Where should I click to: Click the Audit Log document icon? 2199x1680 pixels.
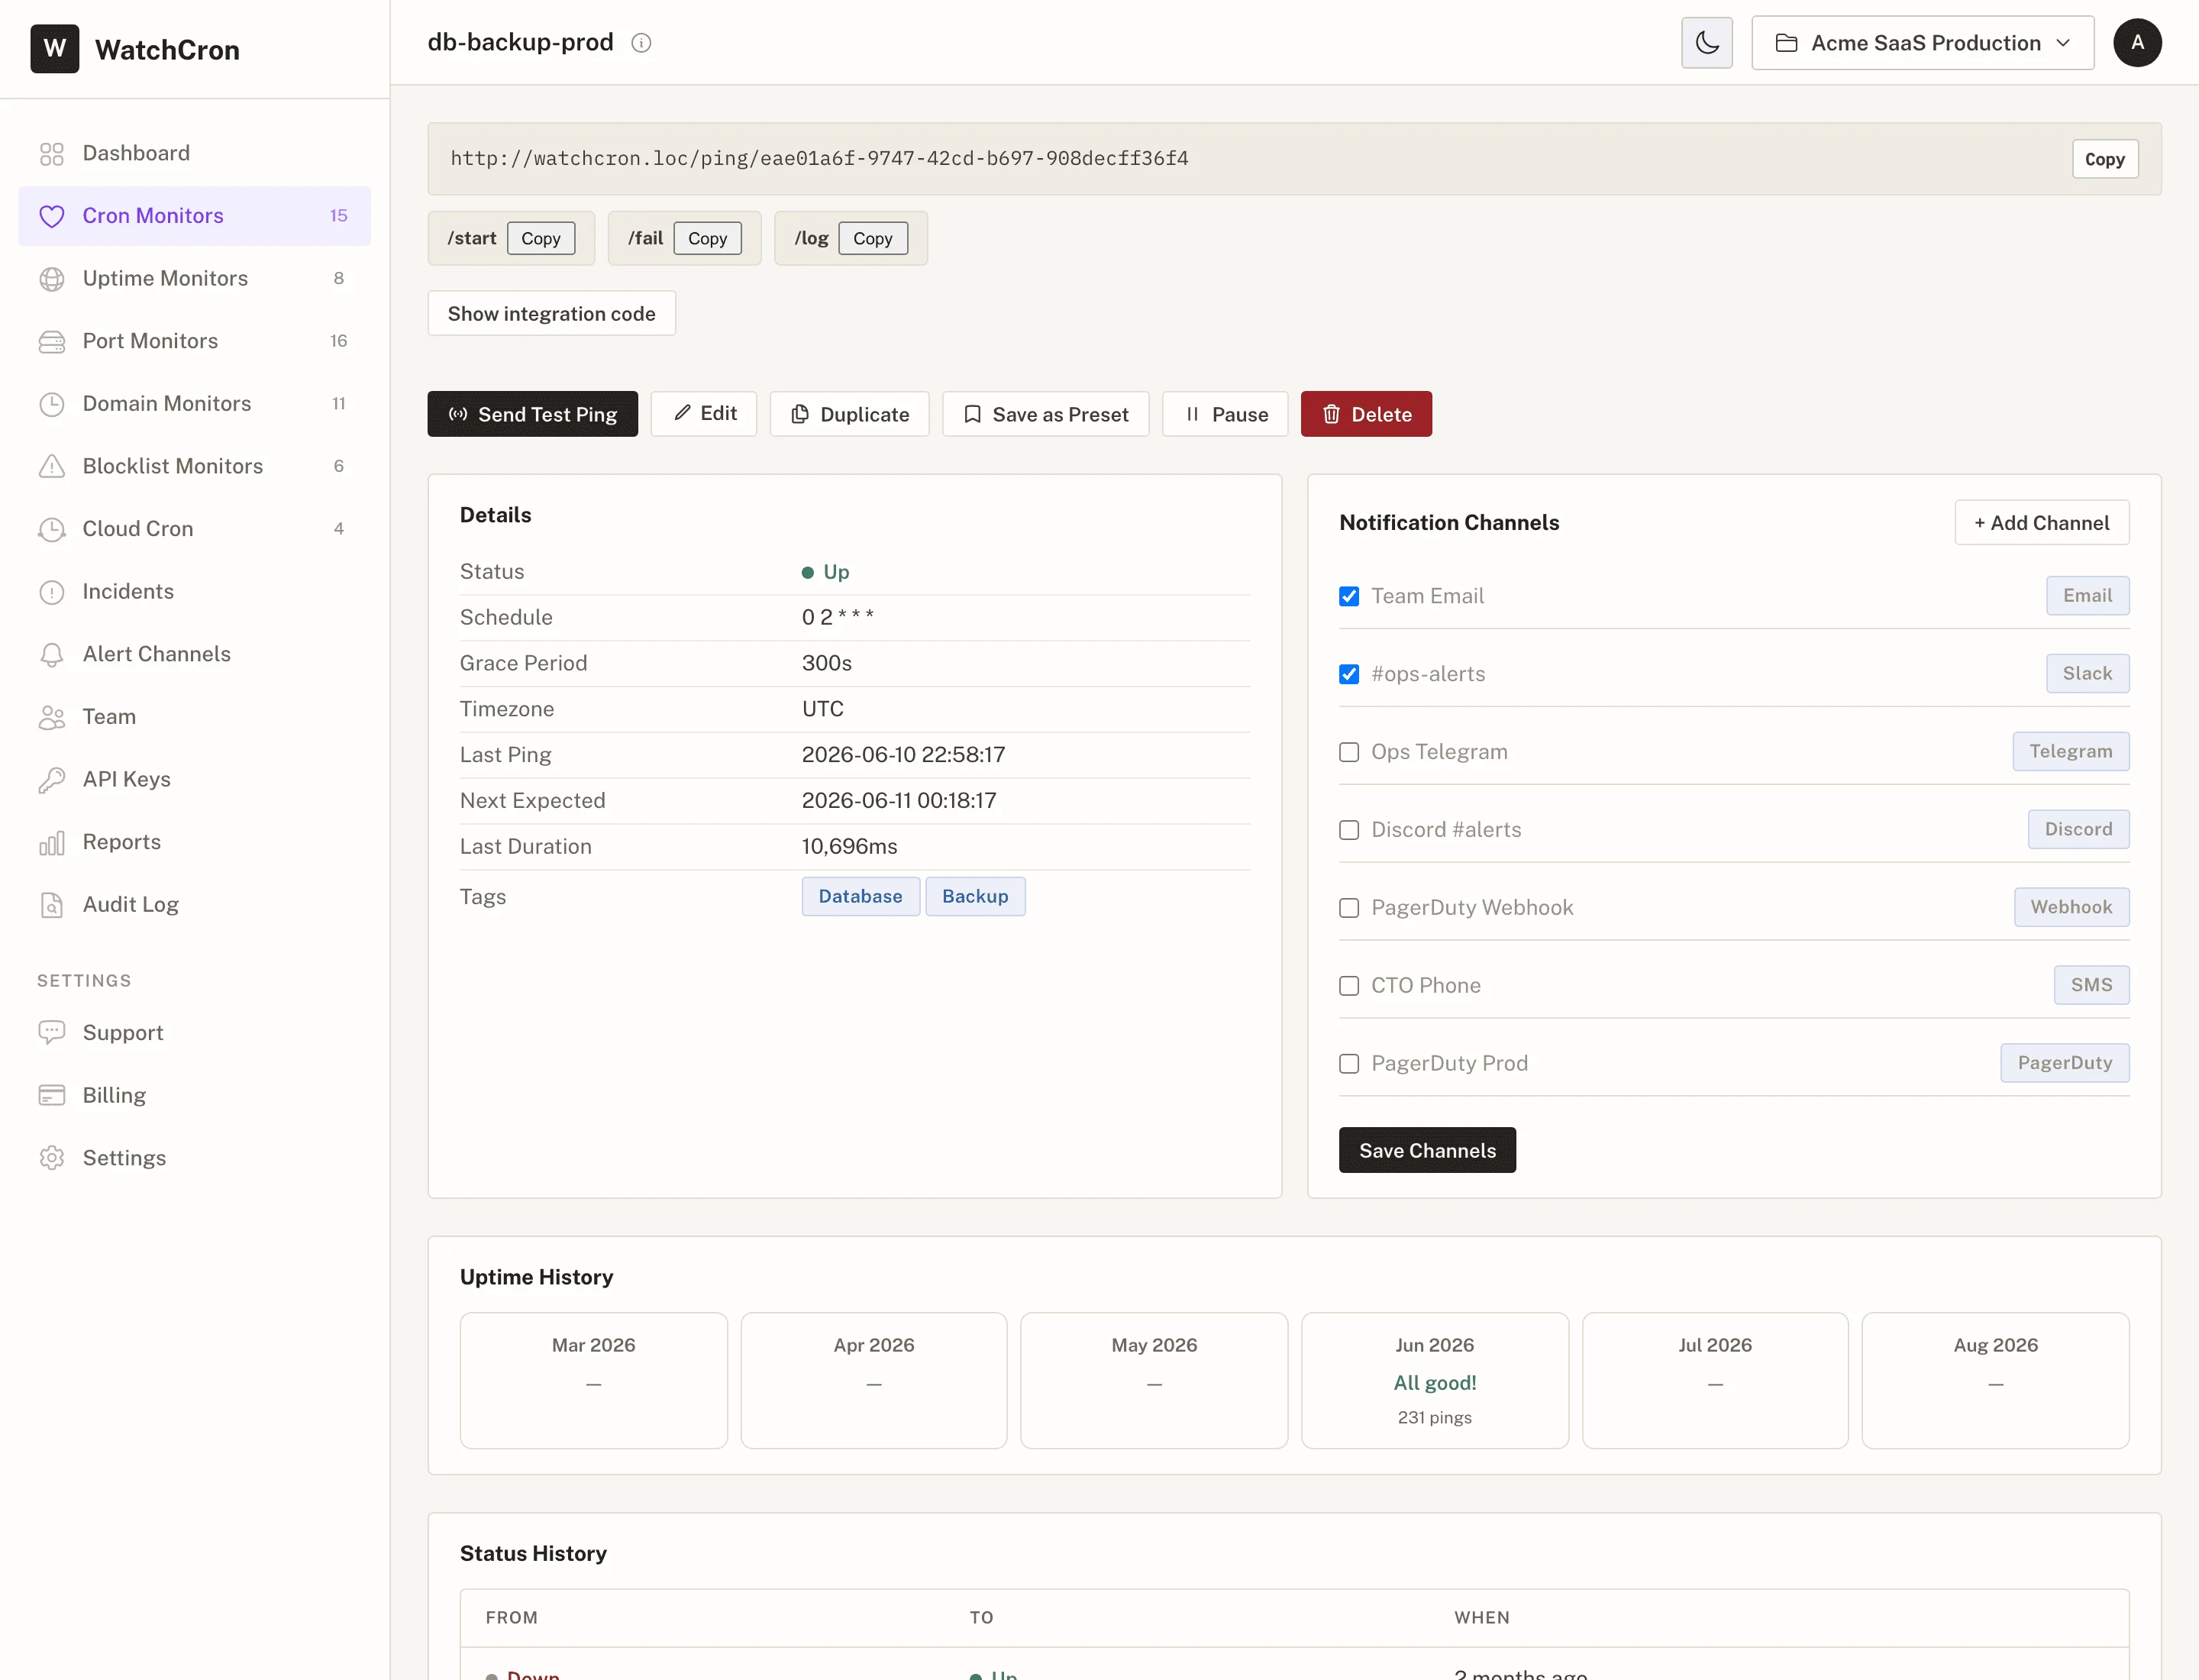(x=52, y=905)
